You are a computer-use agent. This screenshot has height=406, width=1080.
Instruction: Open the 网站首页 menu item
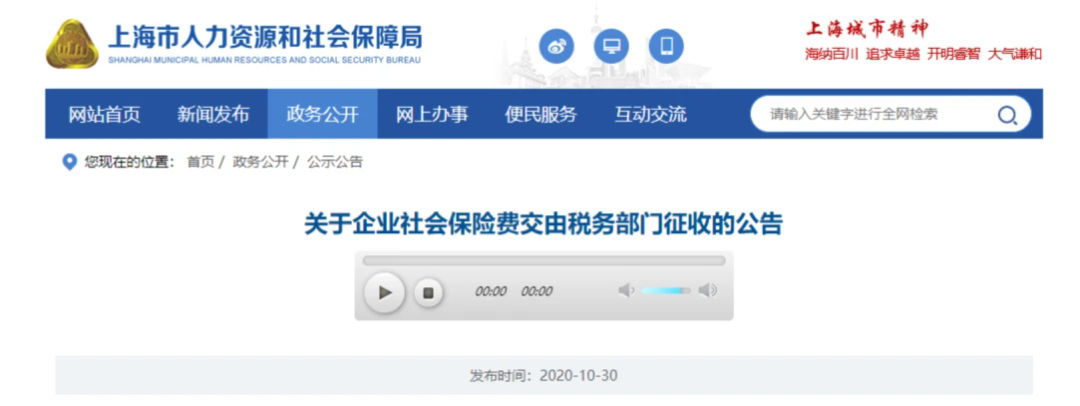tap(104, 114)
